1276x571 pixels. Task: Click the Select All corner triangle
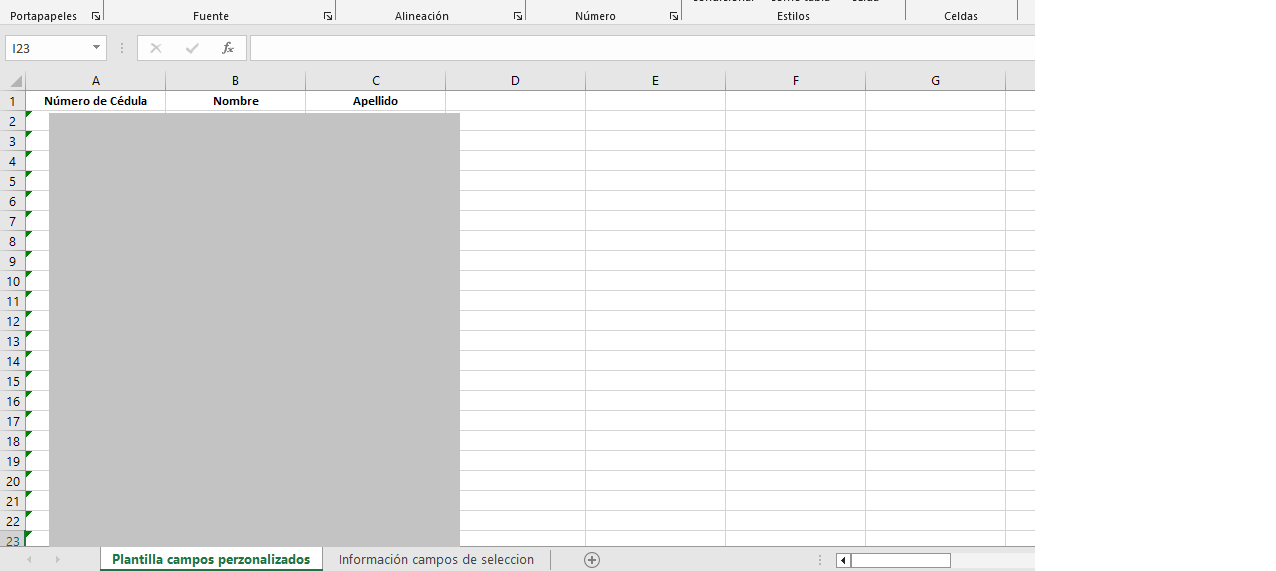(x=14, y=81)
